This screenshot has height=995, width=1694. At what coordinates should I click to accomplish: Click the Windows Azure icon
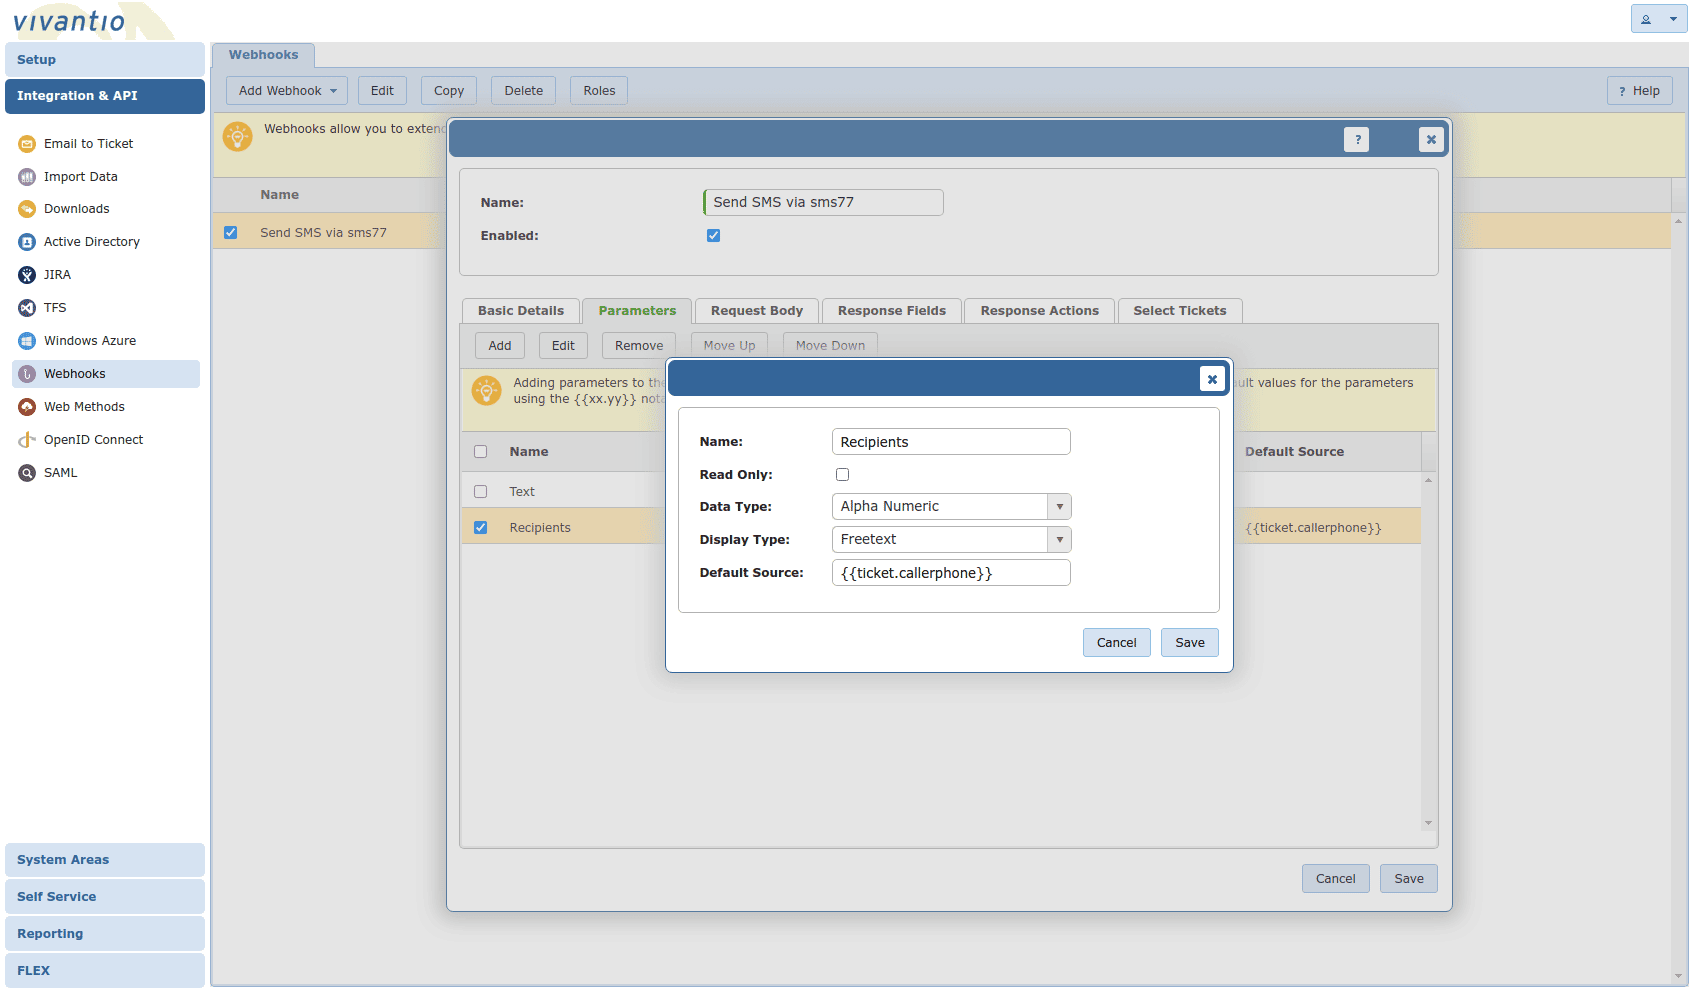(27, 341)
